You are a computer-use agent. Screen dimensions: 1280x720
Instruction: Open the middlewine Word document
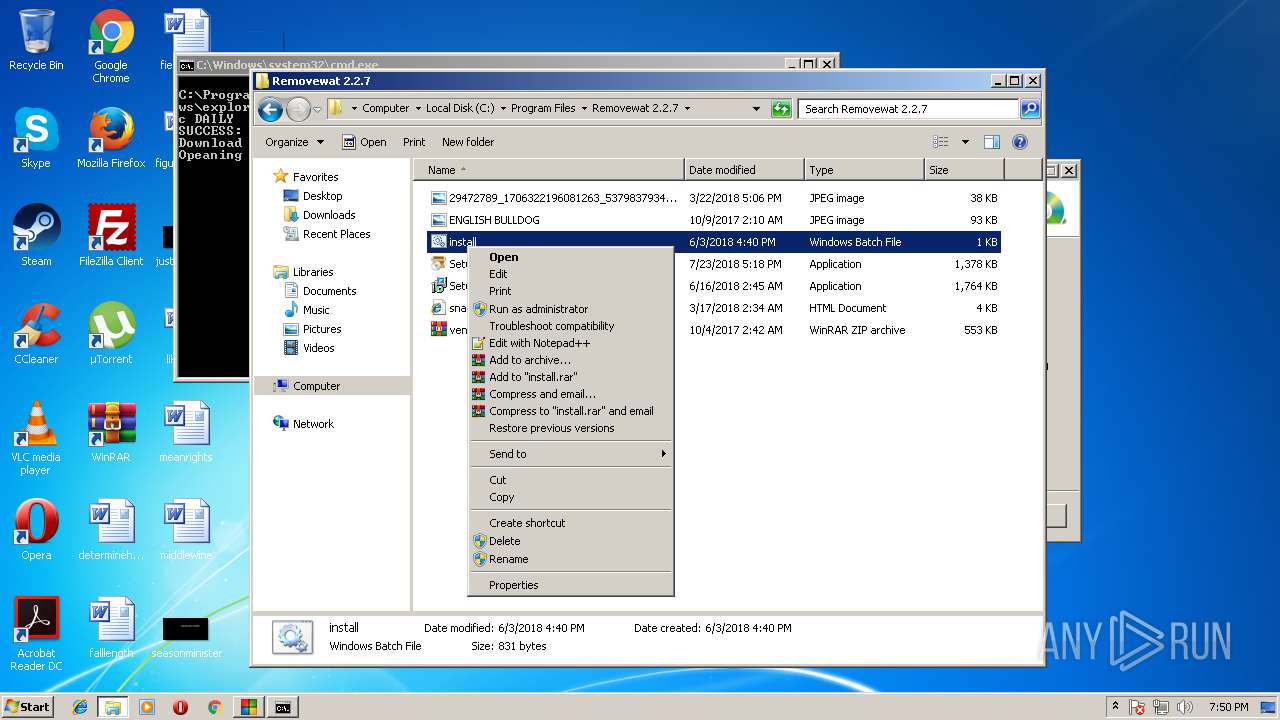186,530
